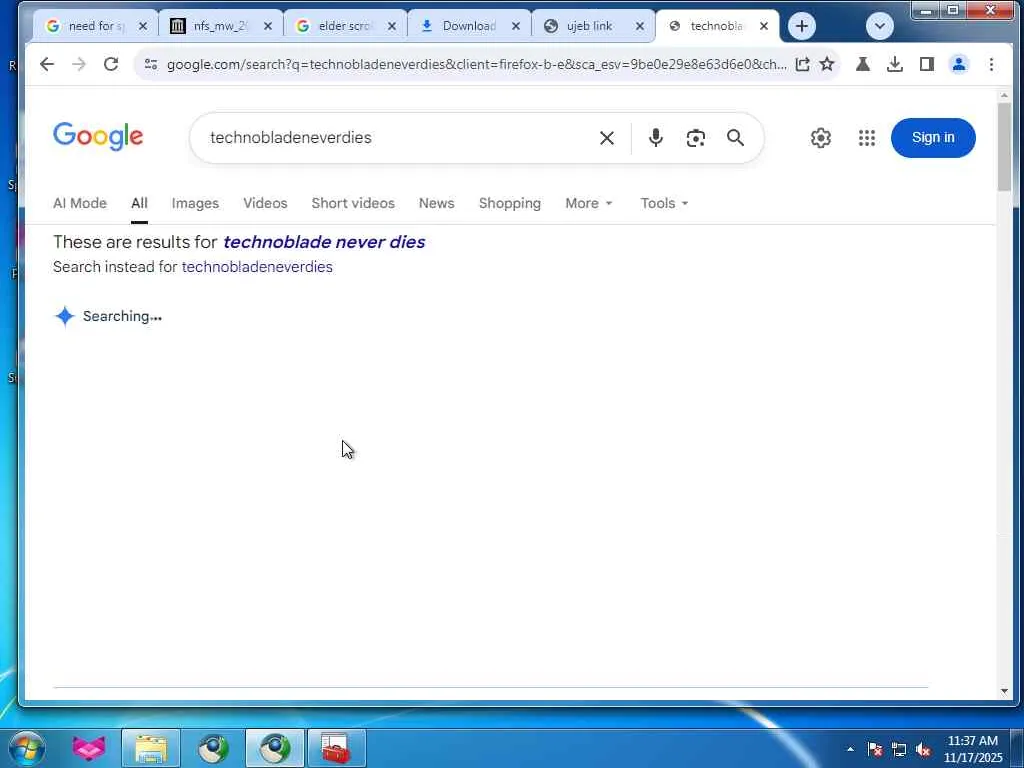Select the All results tab
This screenshot has height=768, width=1024.
point(139,203)
